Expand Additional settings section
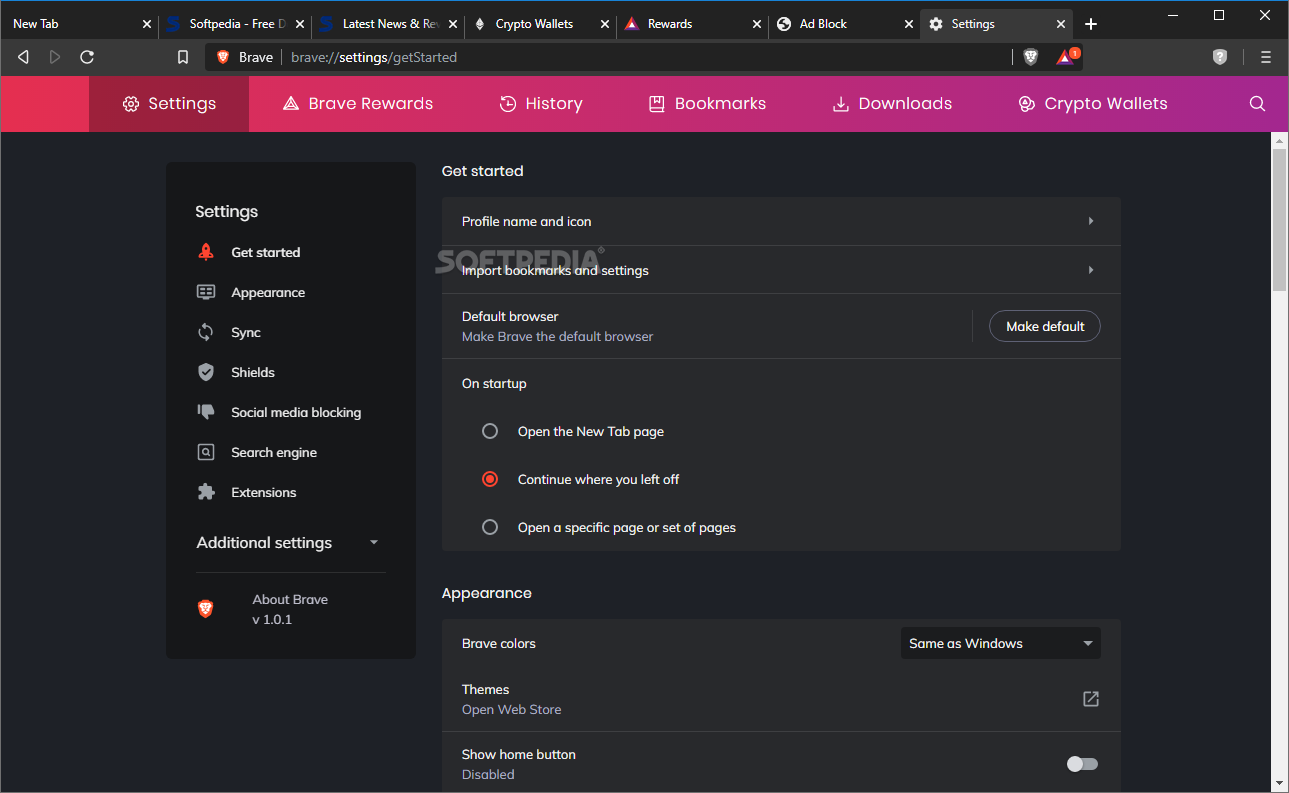Viewport: 1289px width, 793px height. click(289, 542)
